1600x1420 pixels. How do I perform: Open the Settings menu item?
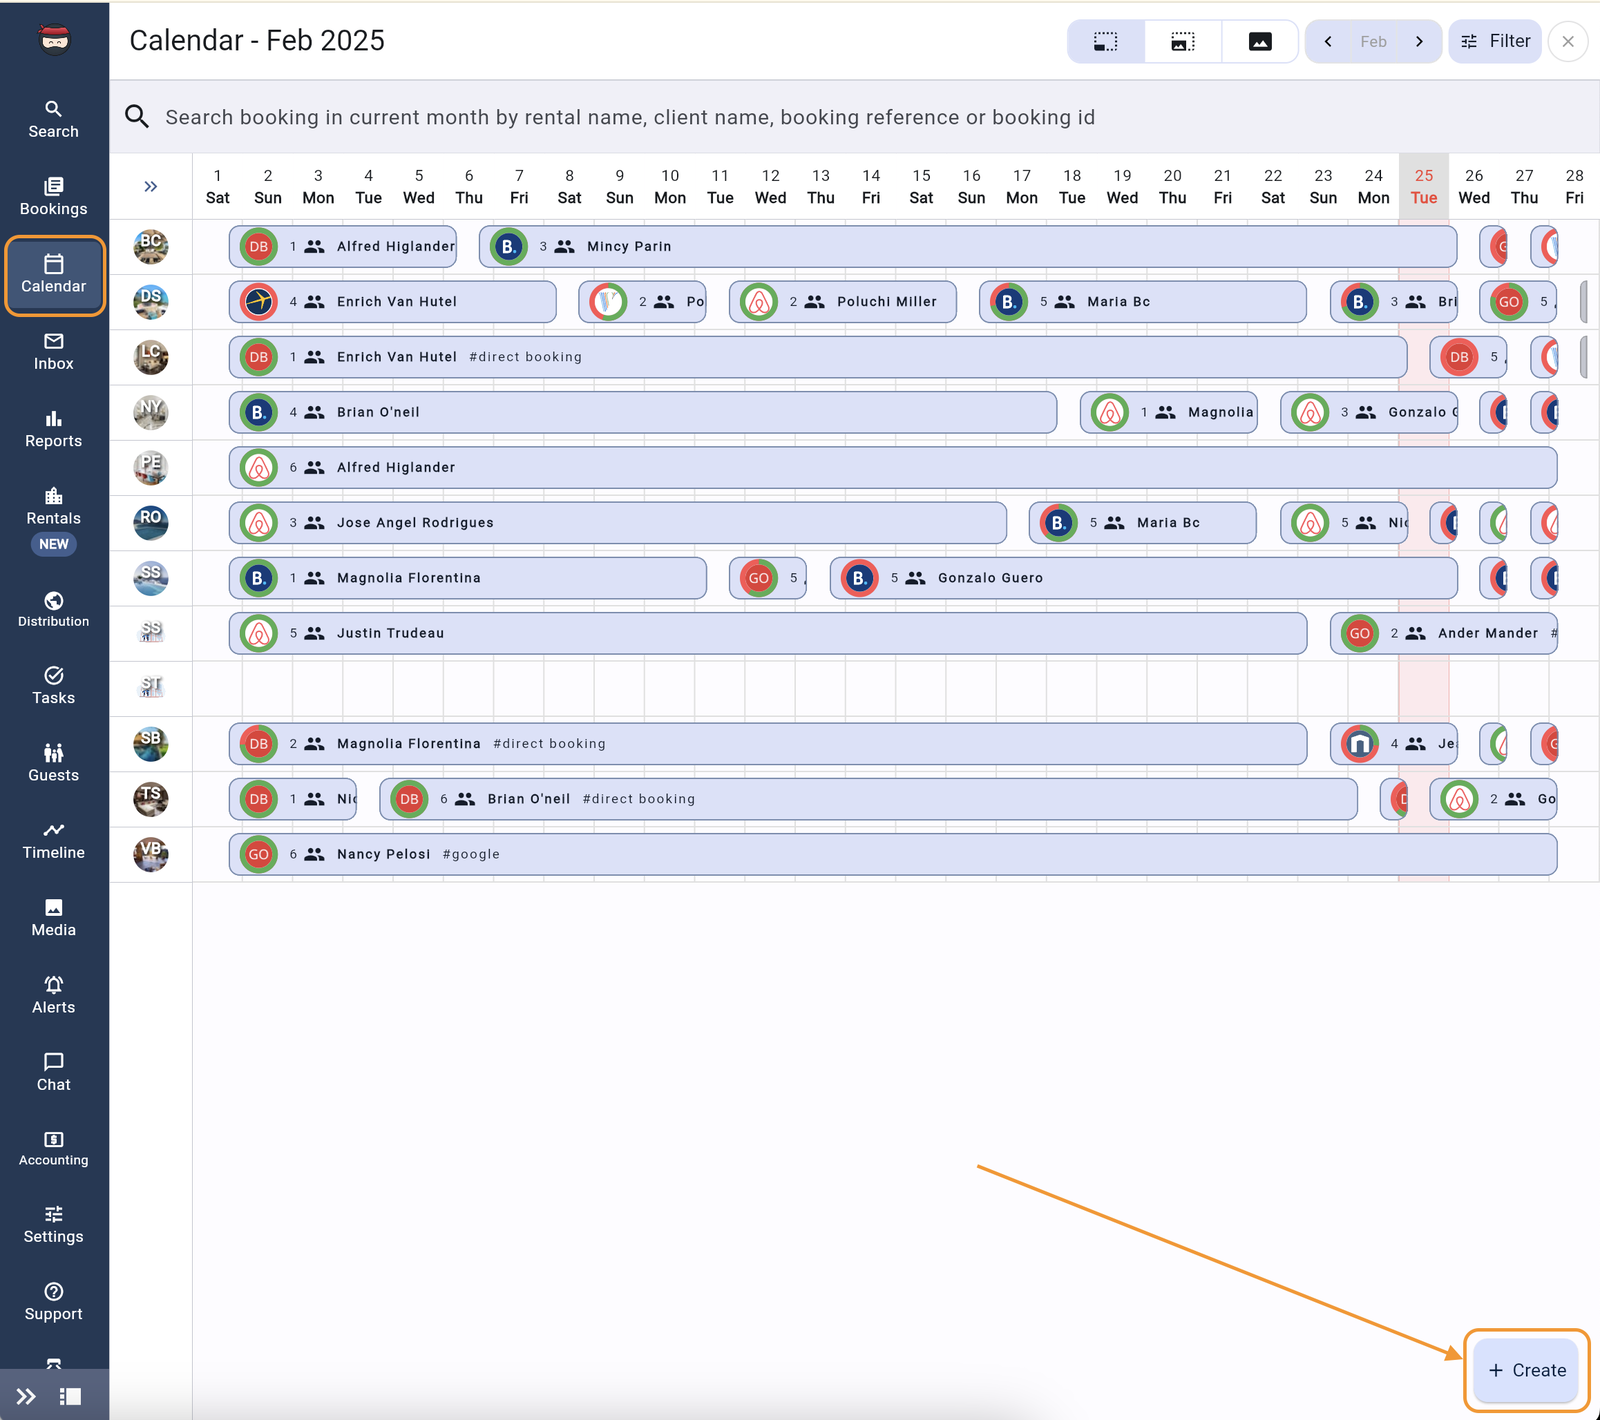(53, 1224)
